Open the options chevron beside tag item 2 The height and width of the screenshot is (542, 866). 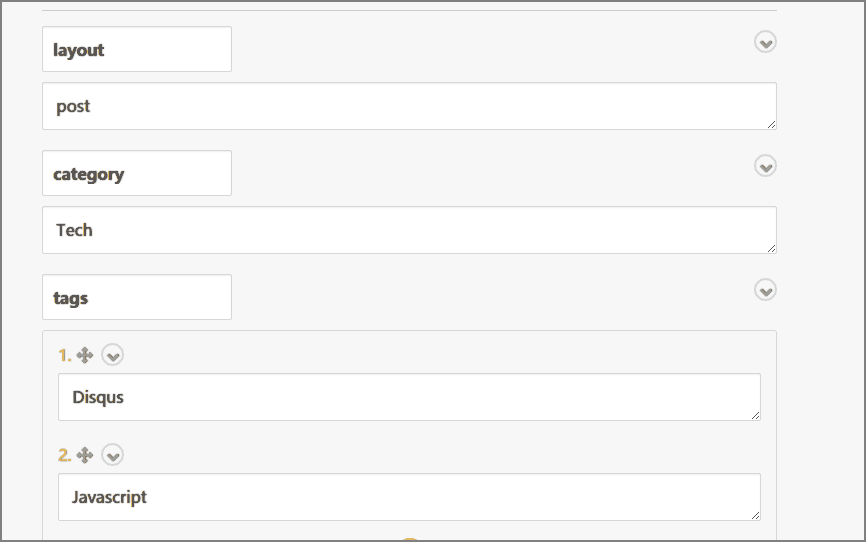(x=113, y=455)
